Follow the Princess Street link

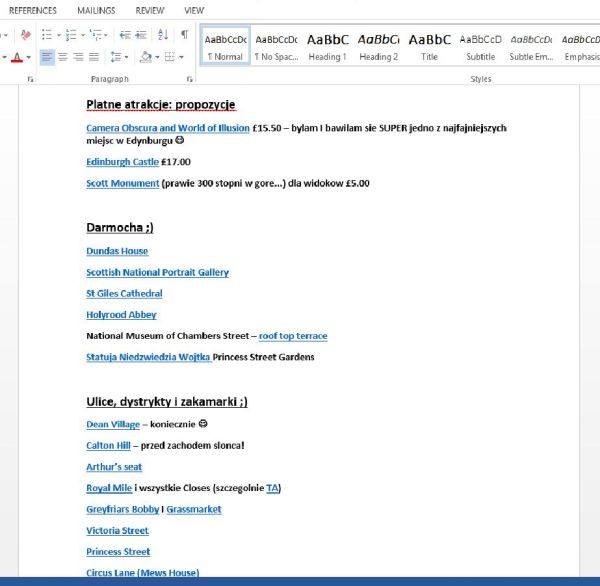[118, 552]
